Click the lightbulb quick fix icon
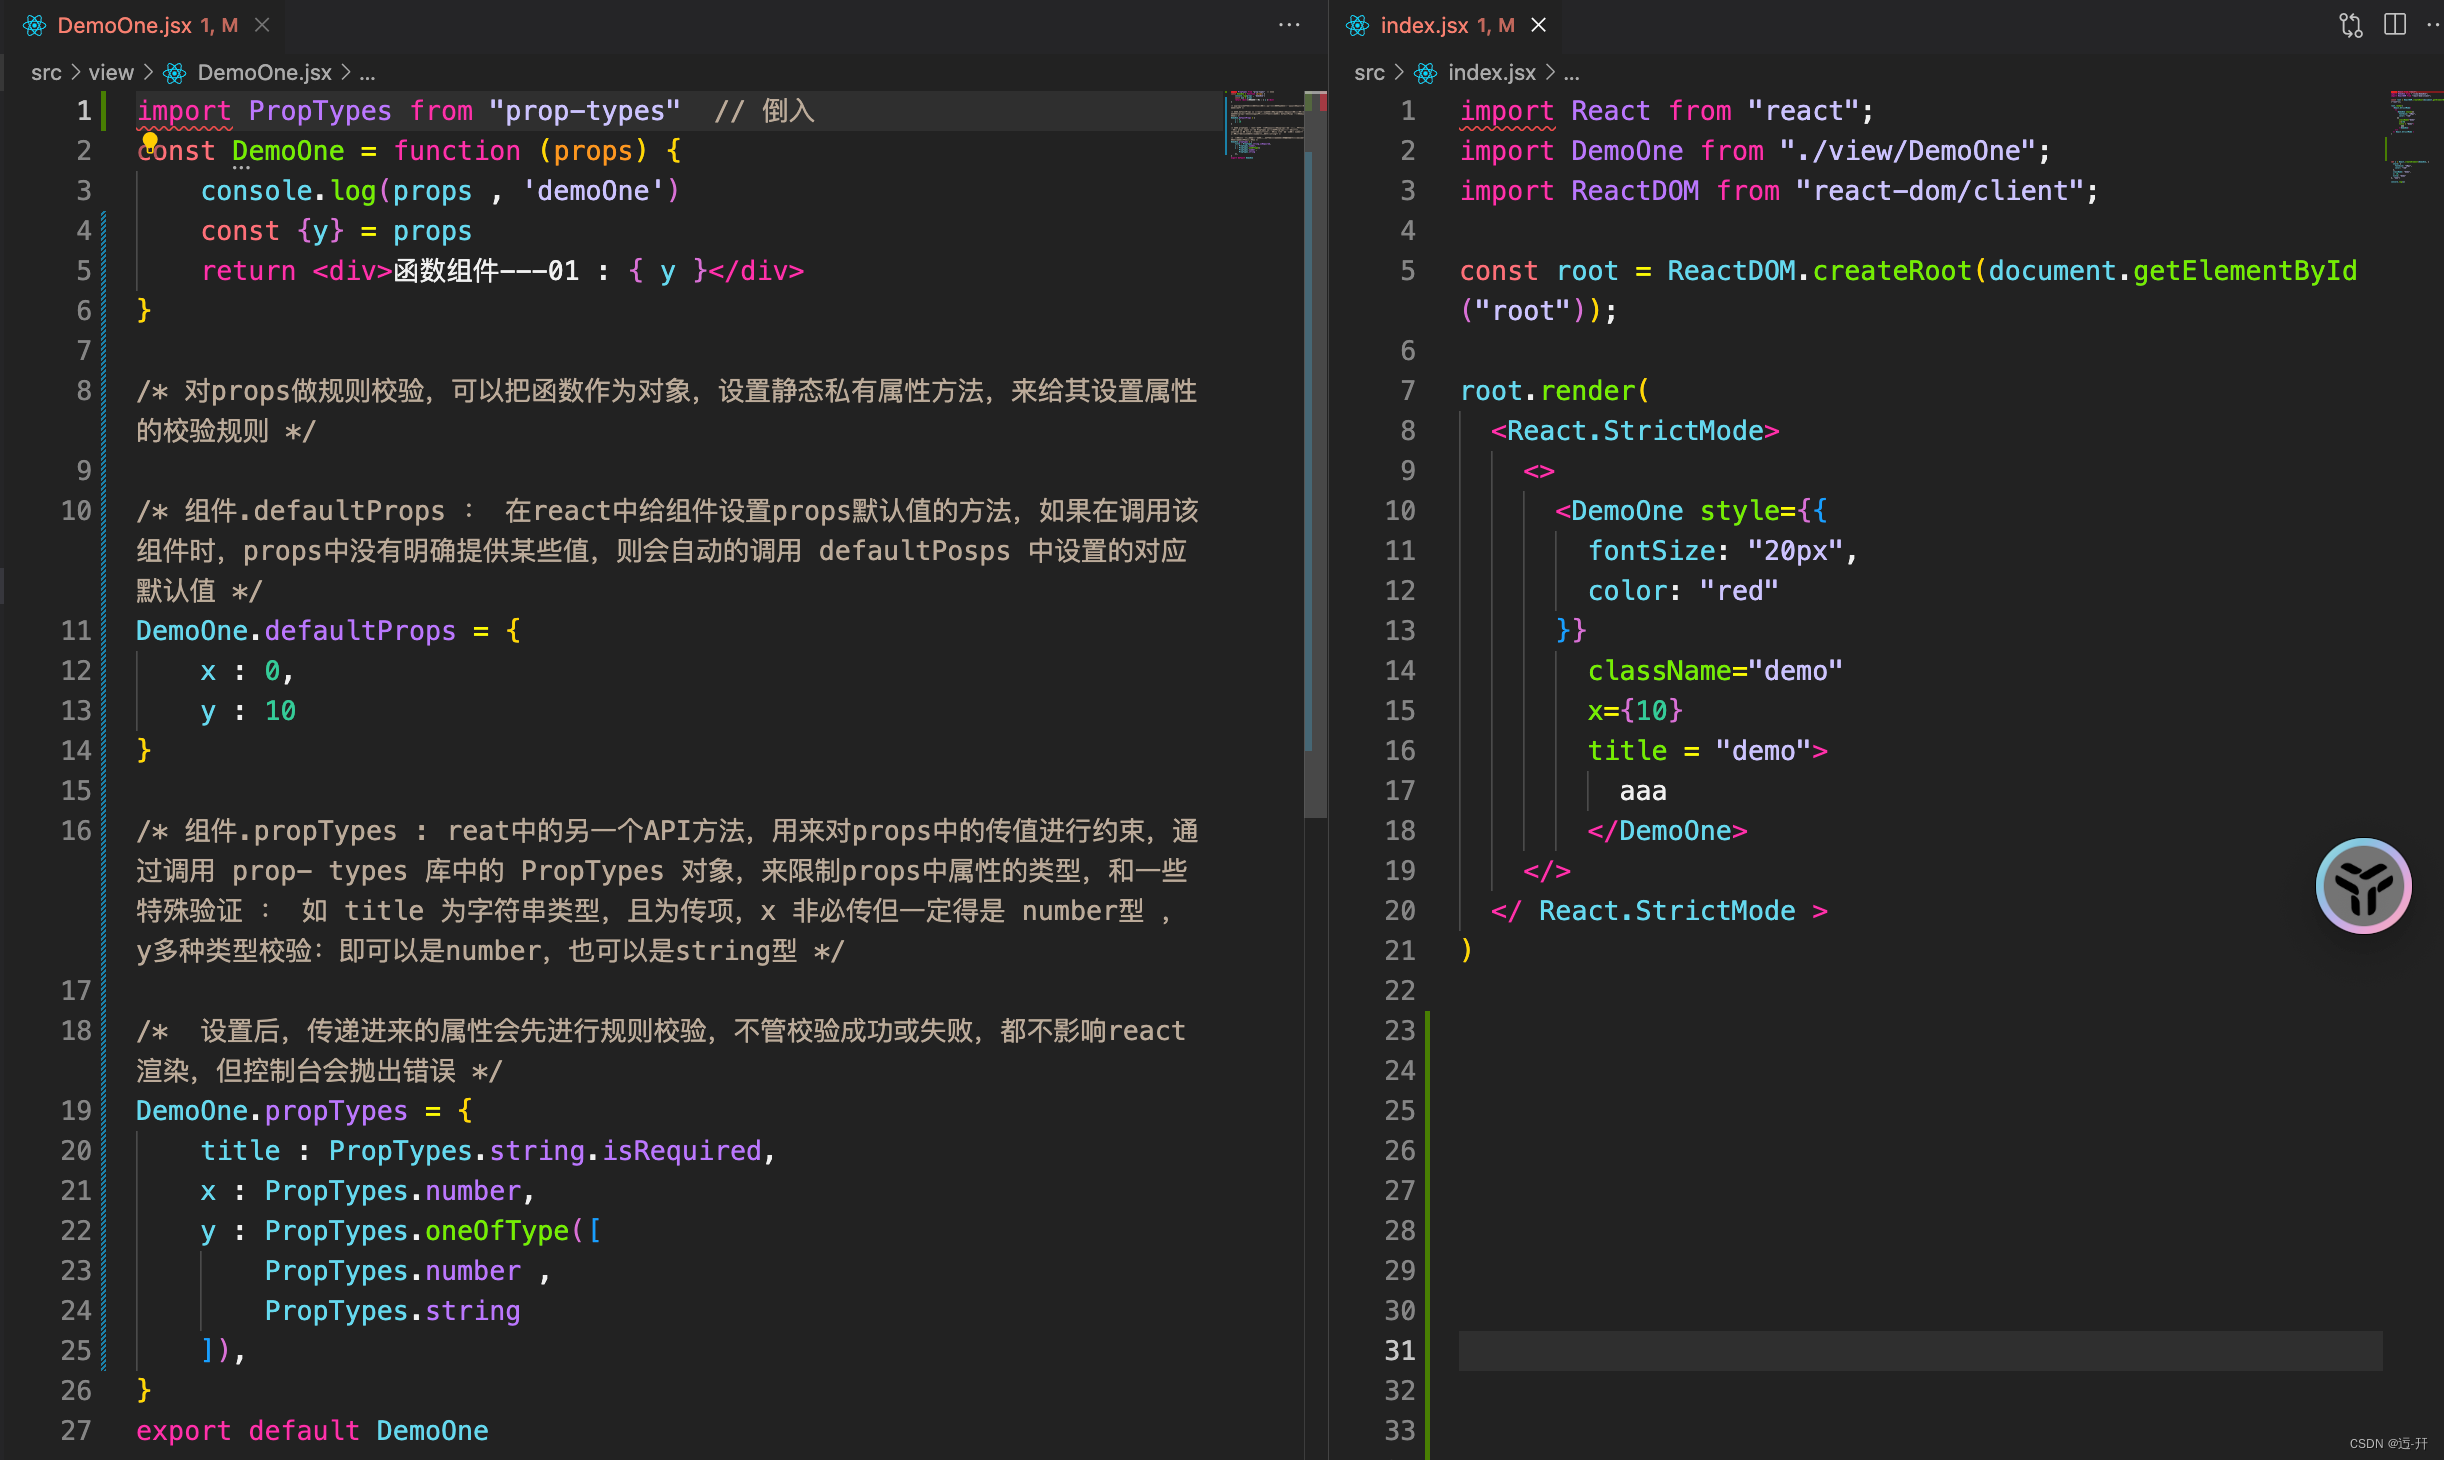 [x=150, y=141]
